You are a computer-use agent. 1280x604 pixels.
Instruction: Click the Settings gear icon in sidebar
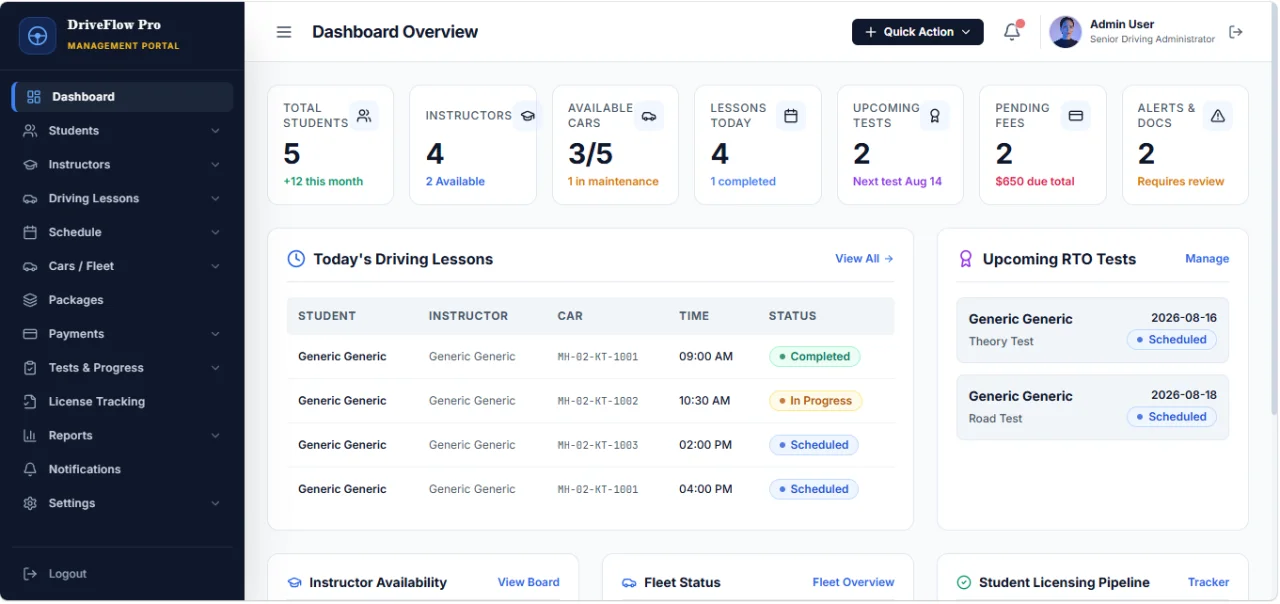point(30,503)
